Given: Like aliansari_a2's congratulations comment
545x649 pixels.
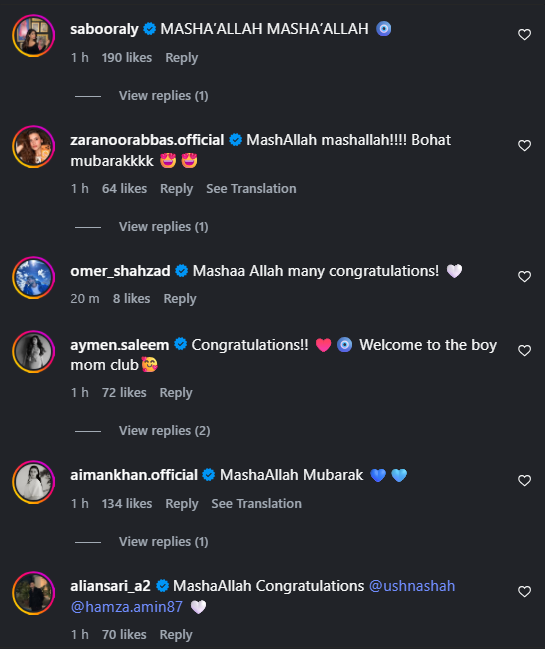Looking at the screenshot, I should (524, 591).
